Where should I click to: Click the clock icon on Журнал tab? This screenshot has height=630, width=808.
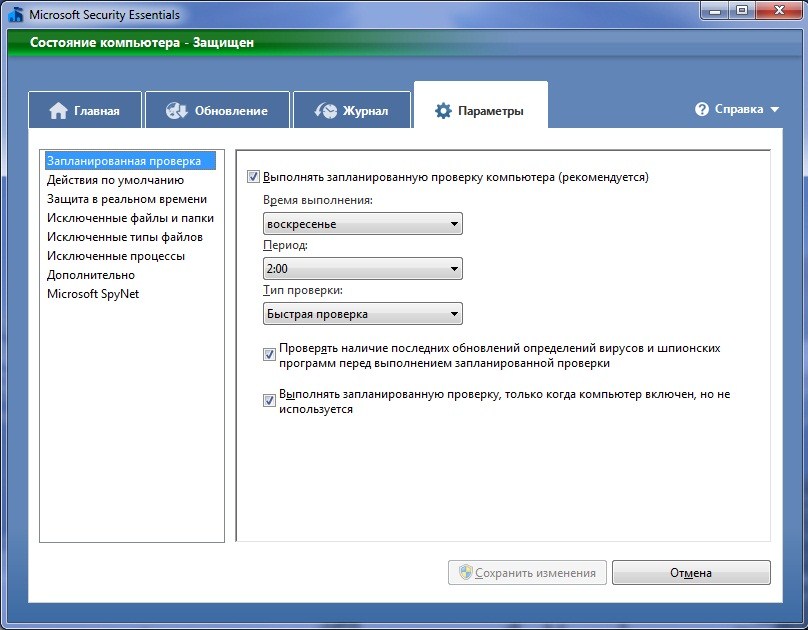click(326, 110)
